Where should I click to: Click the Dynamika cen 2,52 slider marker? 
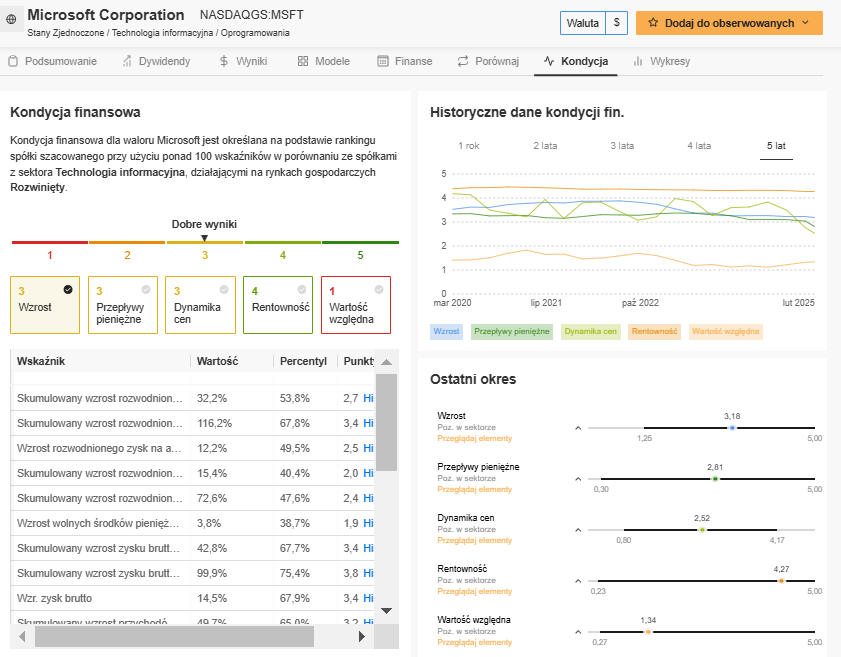point(702,530)
